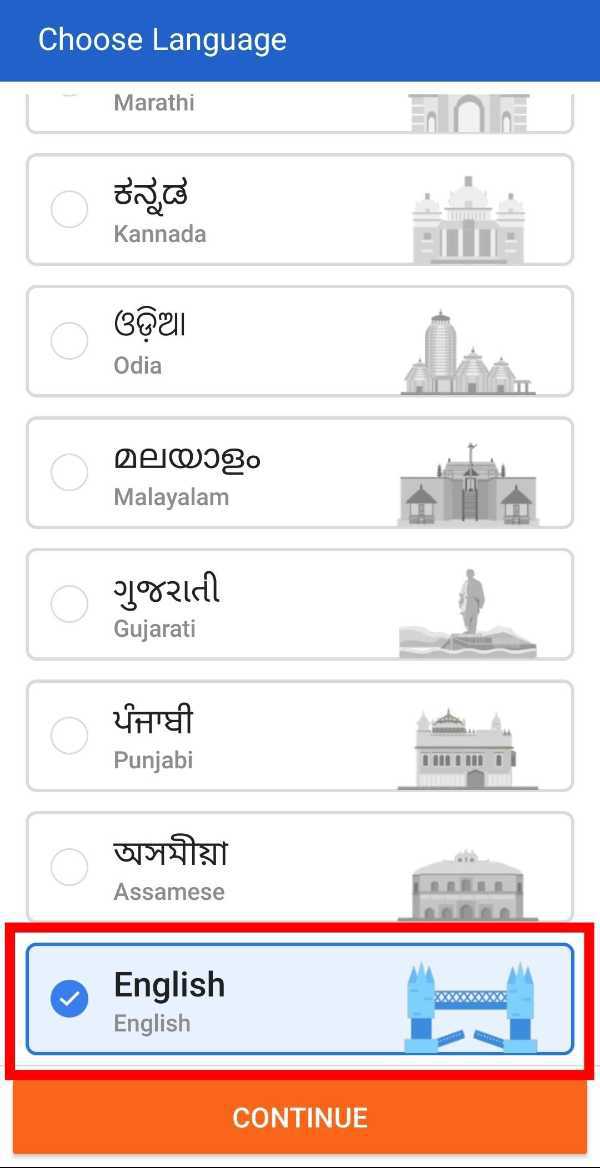600x1168 pixels.
Task: Tap the Assamese building illustration
Action: pyautogui.click(x=468, y=885)
